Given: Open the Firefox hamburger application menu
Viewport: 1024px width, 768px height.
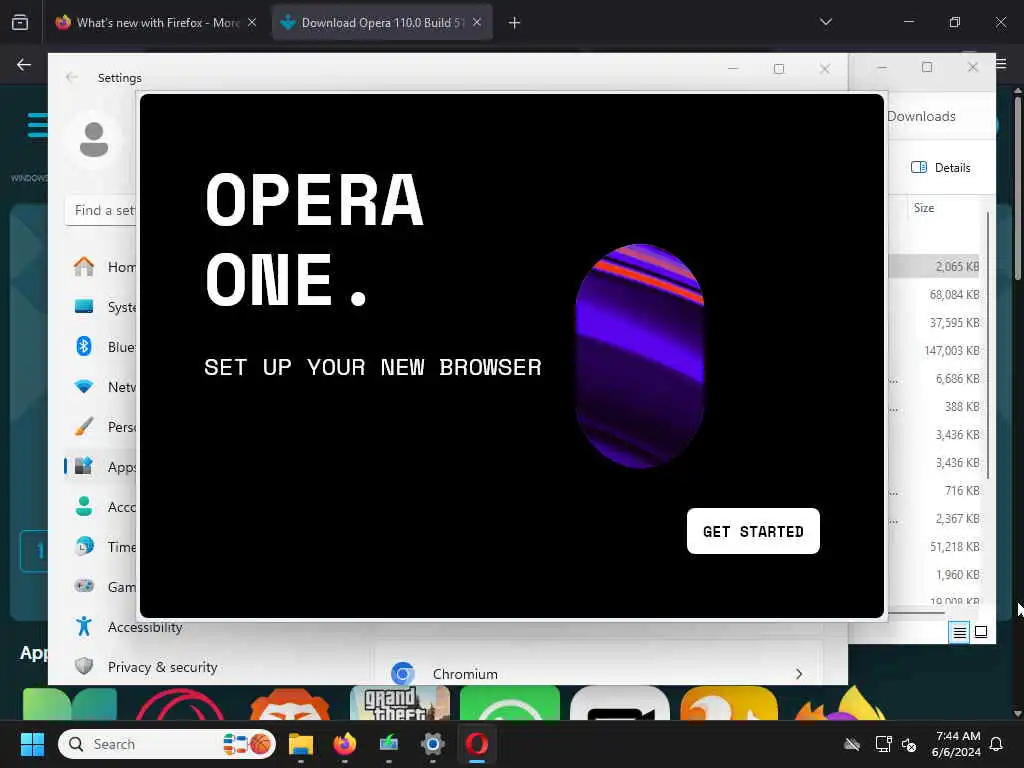Looking at the screenshot, I should click(x=1002, y=63).
